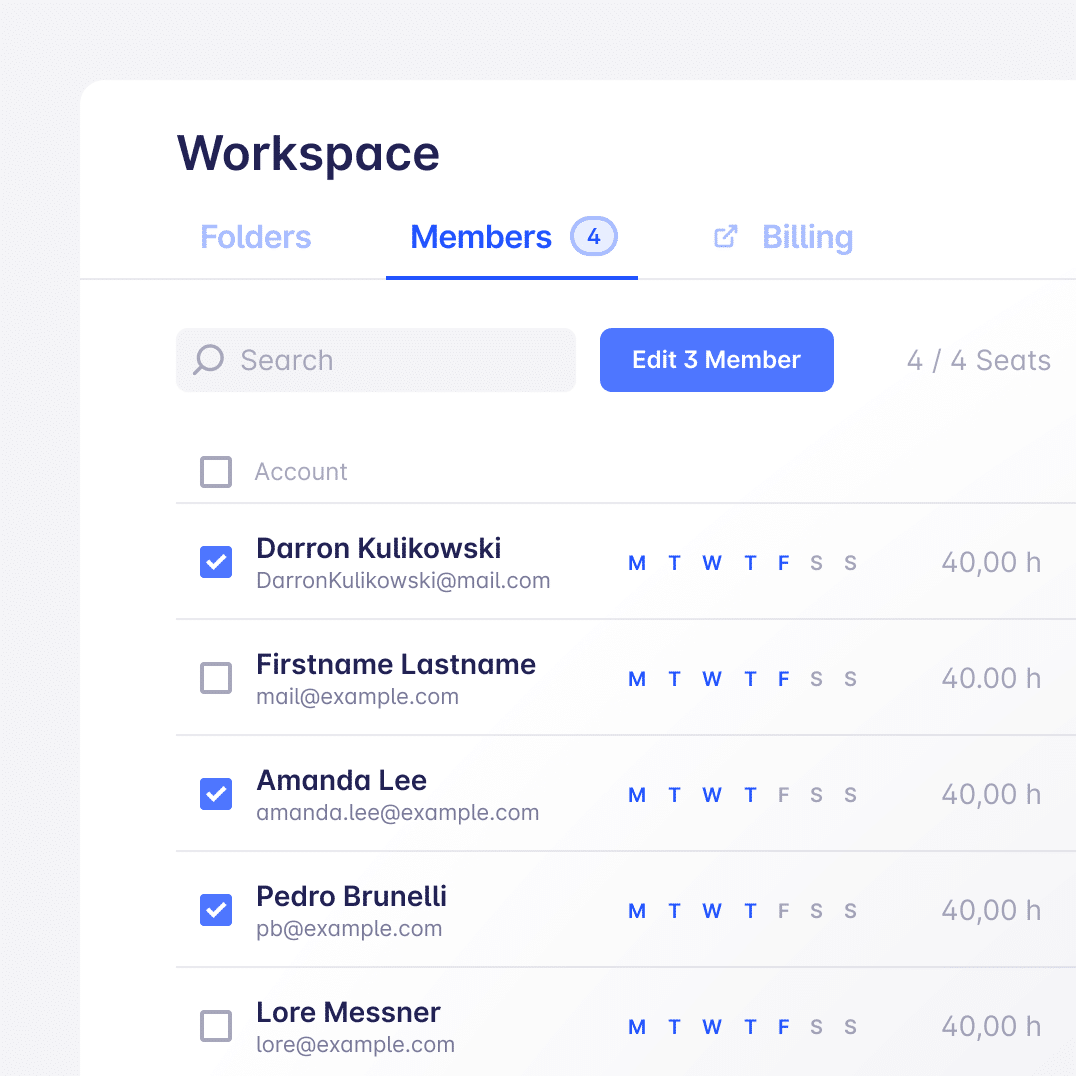This screenshot has width=1076, height=1076.
Task: Toggle Wednesday for Pedro Brunelli
Action: pos(711,911)
